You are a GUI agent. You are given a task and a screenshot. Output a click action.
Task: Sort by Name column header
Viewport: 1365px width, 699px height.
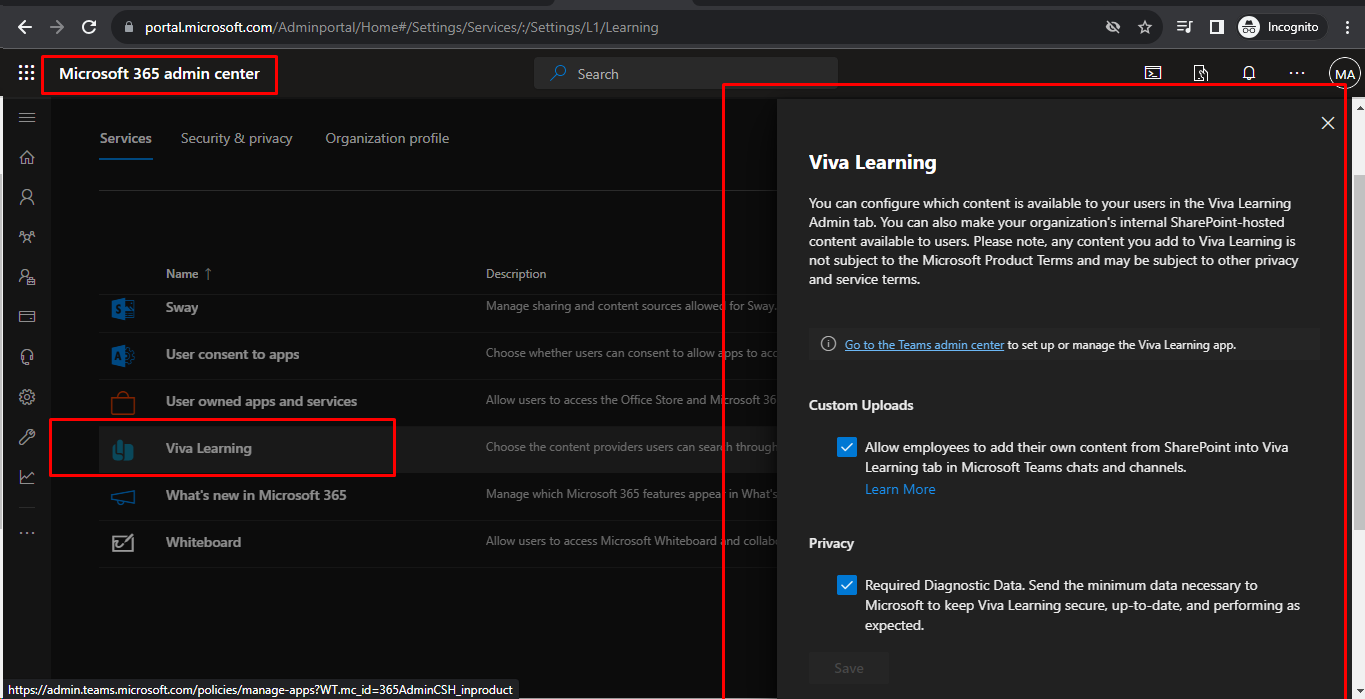189,274
